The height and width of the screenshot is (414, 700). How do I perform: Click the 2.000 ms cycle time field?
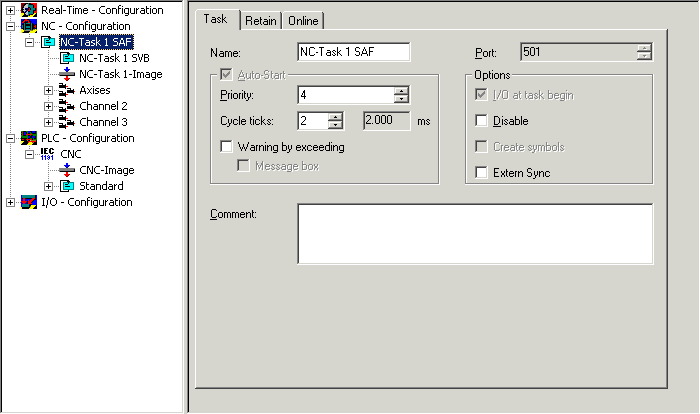pos(387,121)
